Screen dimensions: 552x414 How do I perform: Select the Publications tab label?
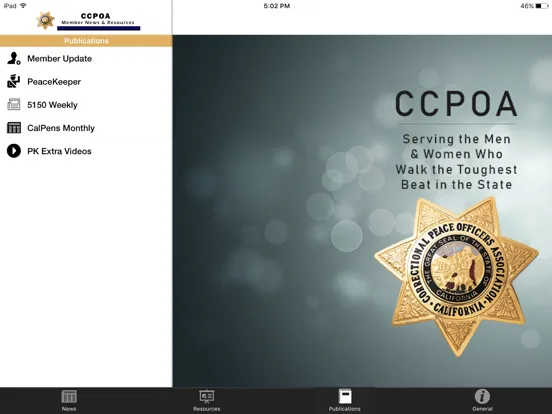click(x=345, y=409)
